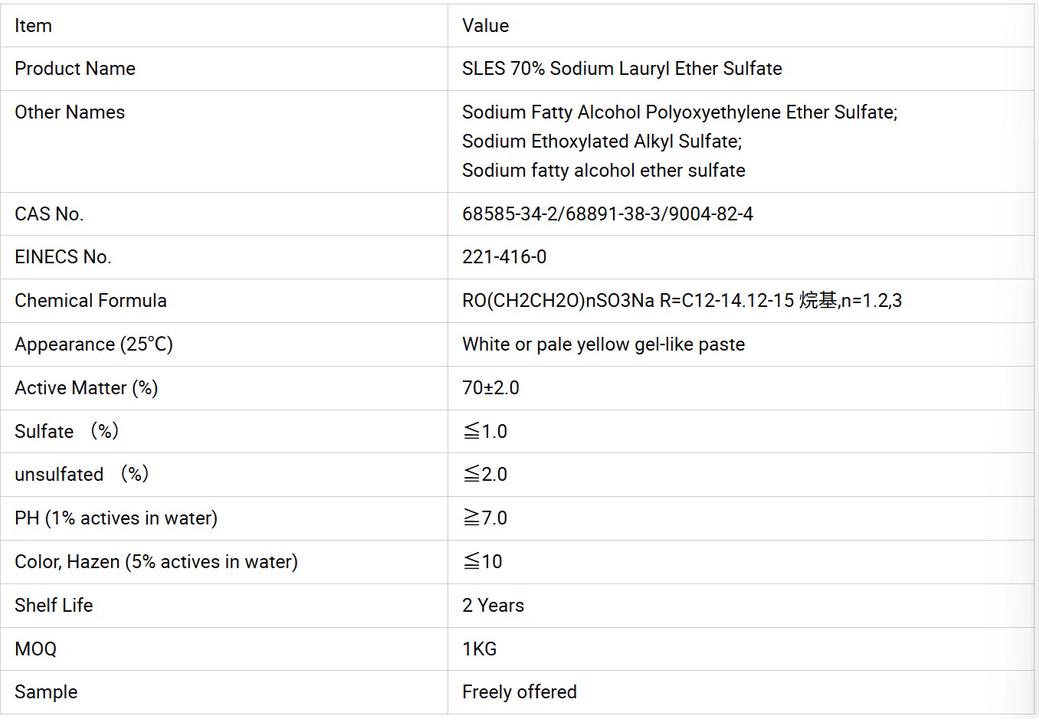
Task: Select the CAS number value 68585-34-2/68891-38-3/9004-82-4
Action: pyautogui.click(x=608, y=214)
